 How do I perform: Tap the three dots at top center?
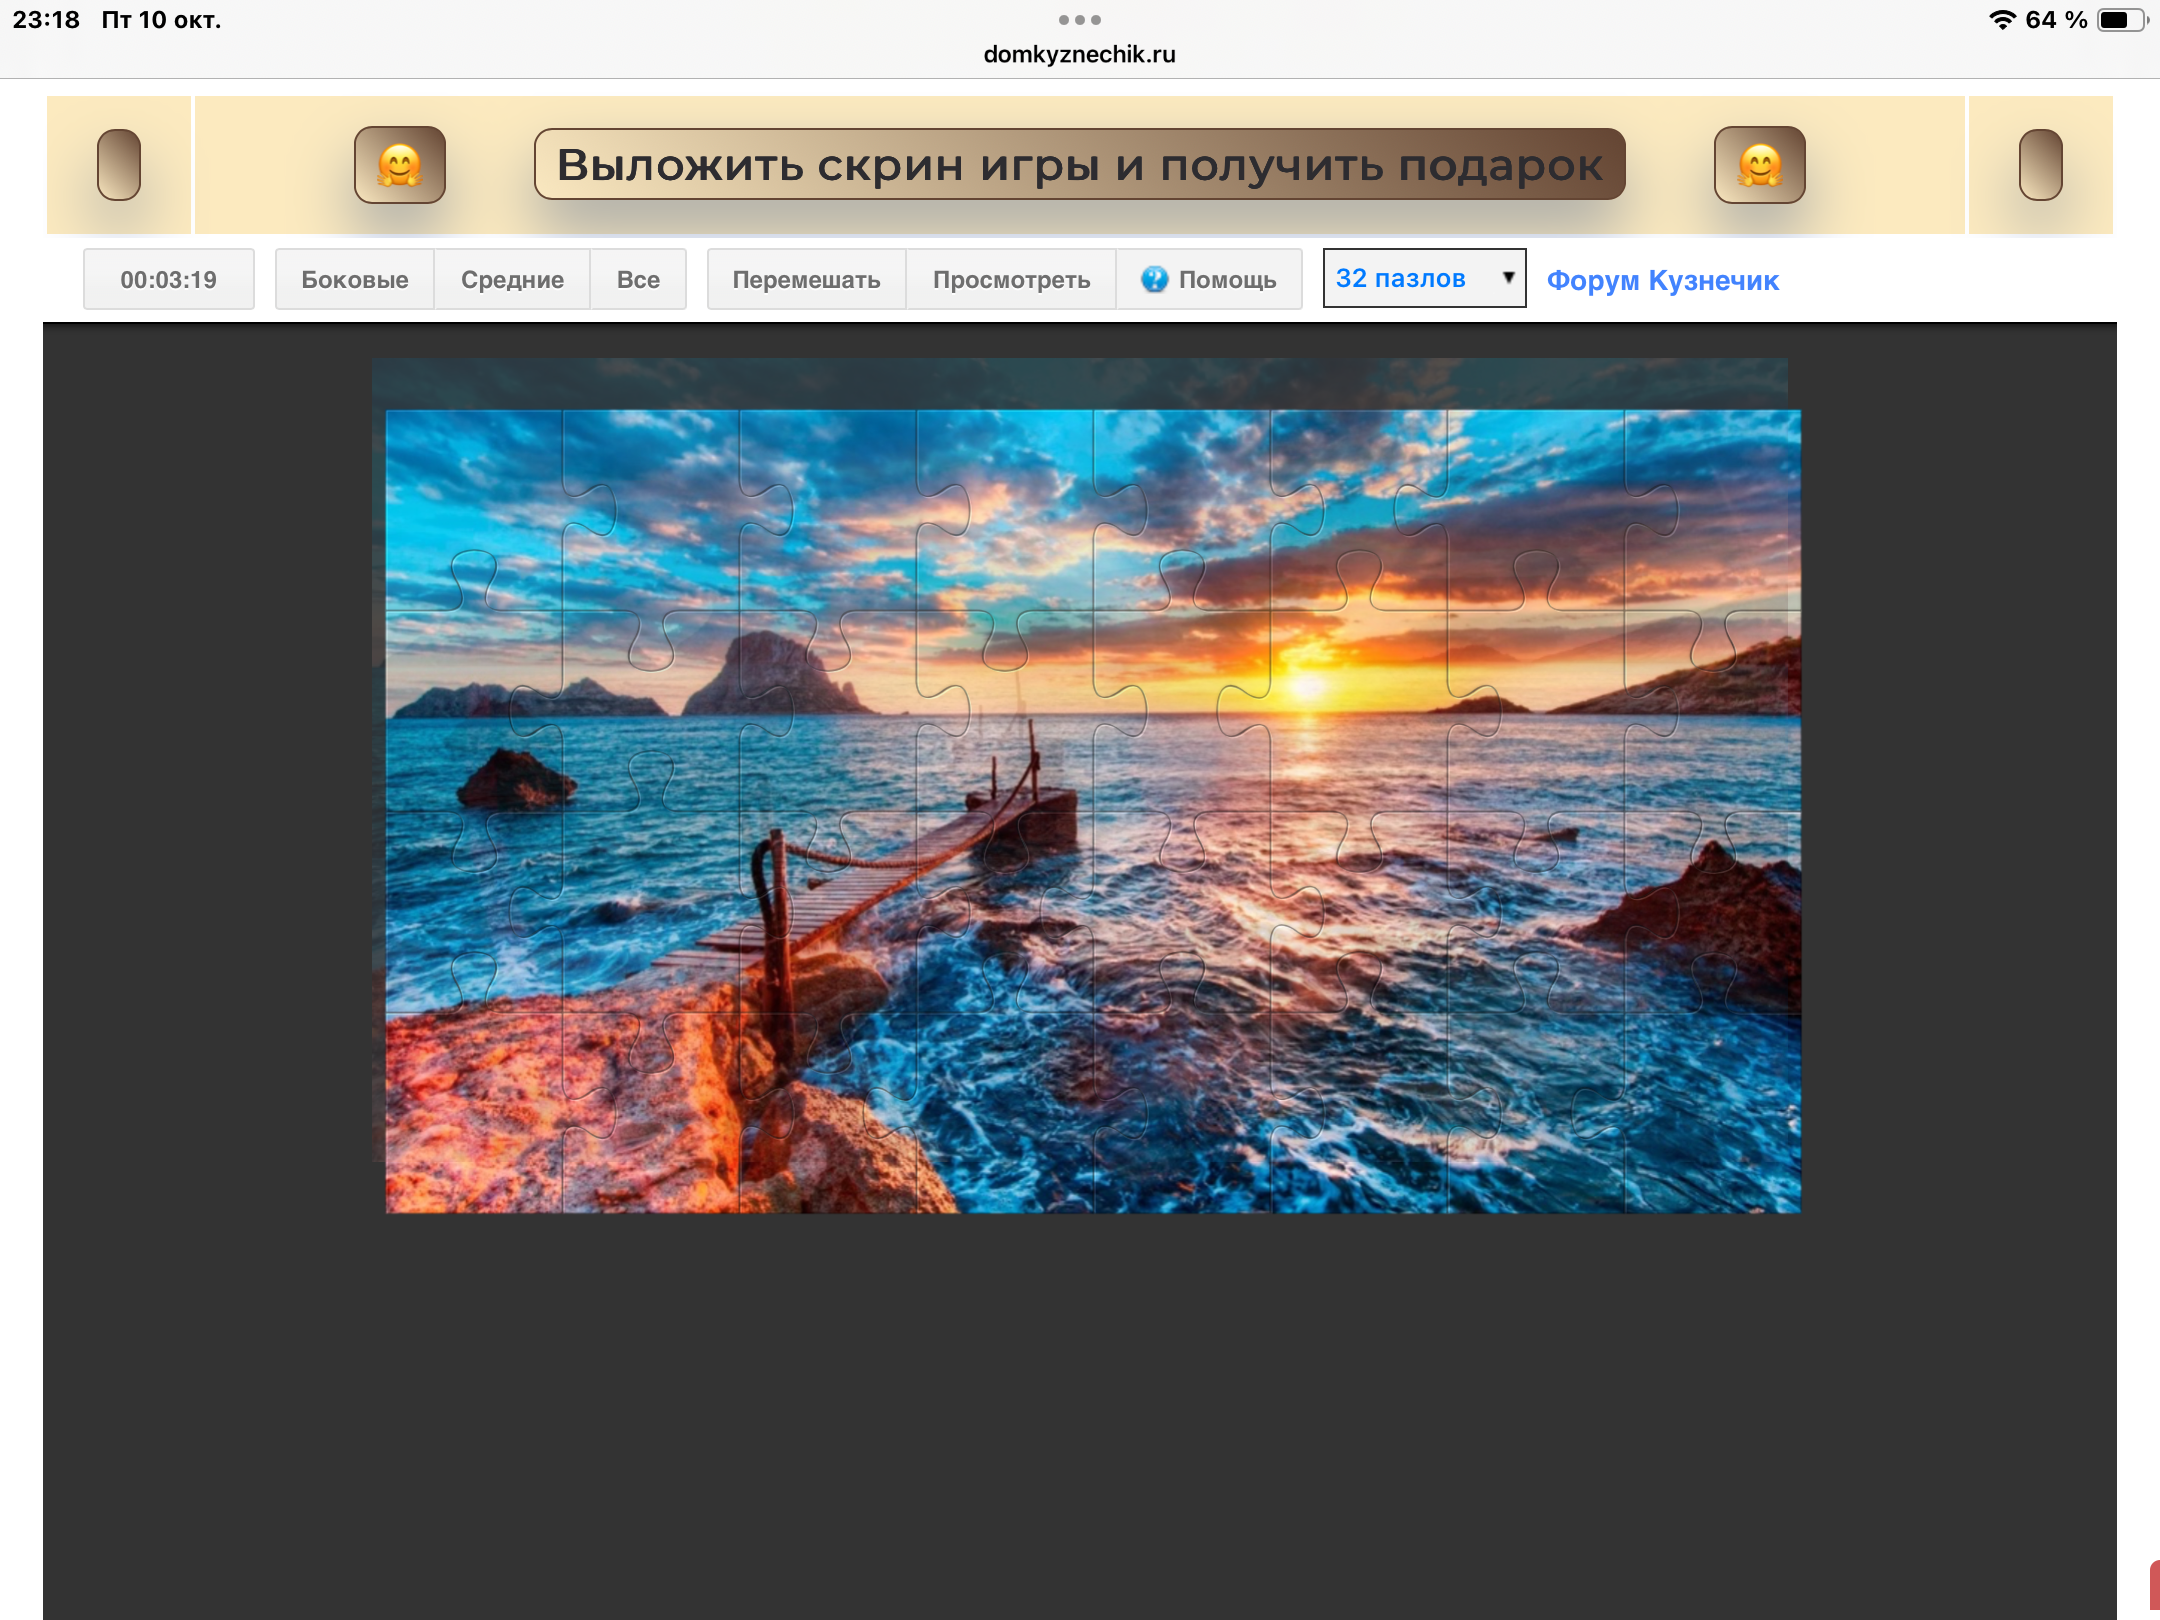coord(1079,20)
